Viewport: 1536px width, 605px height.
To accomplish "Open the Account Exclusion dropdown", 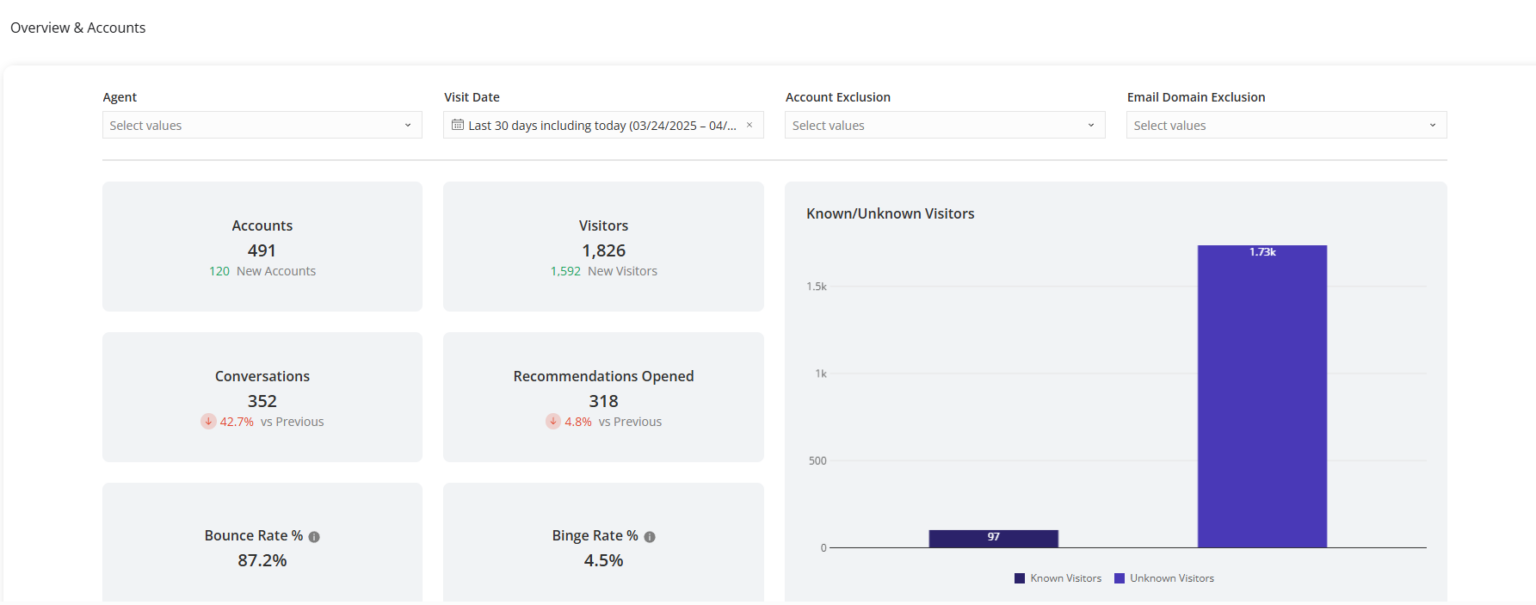I will click(944, 124).
